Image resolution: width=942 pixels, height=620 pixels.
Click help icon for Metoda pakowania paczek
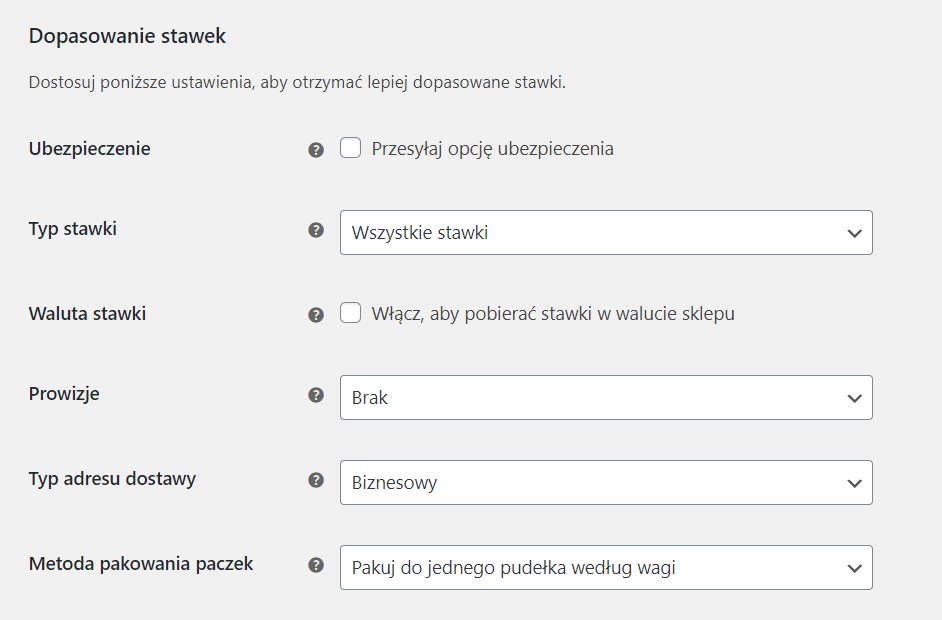[x=316, y=565]
